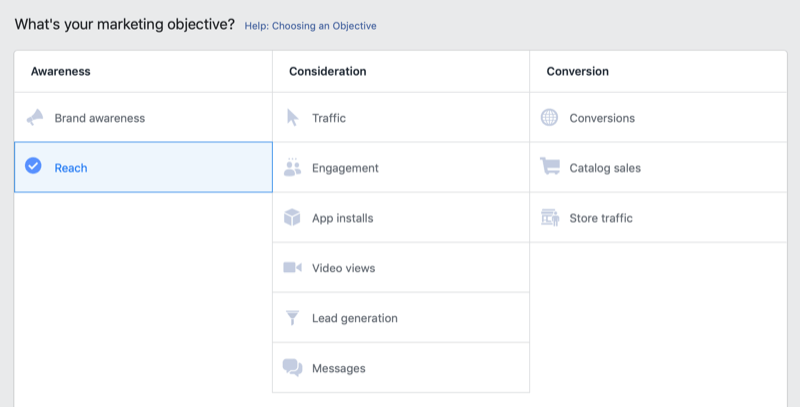Pick the Engagement objective label
The image size is (800, 407).
point(345,168)
